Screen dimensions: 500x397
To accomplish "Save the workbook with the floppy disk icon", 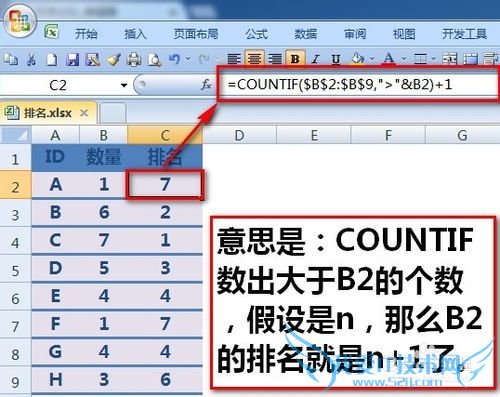I will [72, 60].
